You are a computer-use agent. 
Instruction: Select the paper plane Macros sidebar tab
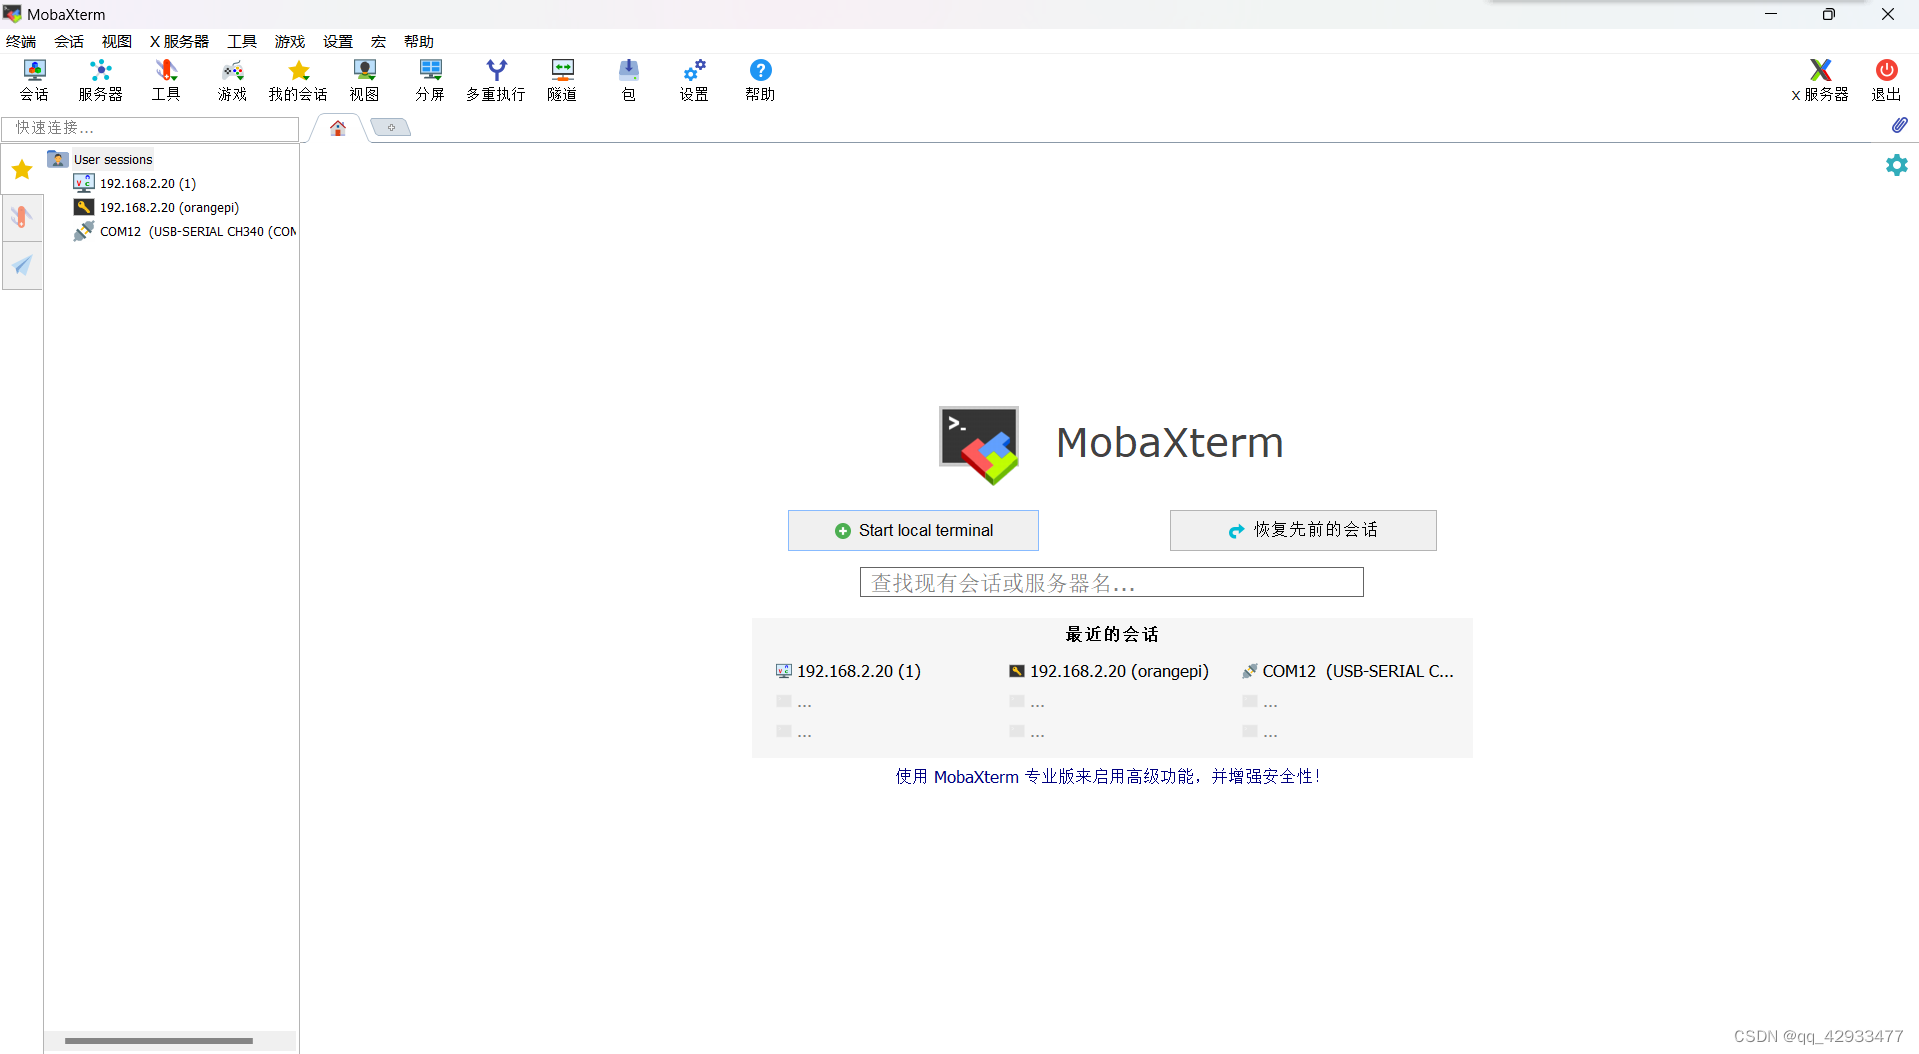click(x=22, y=265)
